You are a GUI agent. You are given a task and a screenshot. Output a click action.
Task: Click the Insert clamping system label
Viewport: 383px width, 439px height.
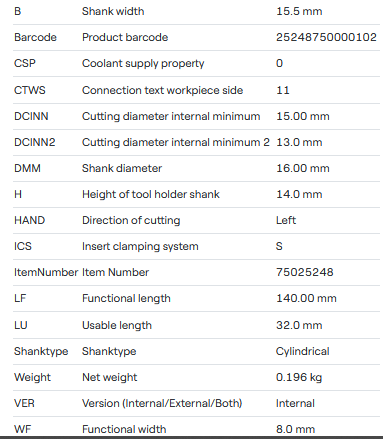(140, 246)
